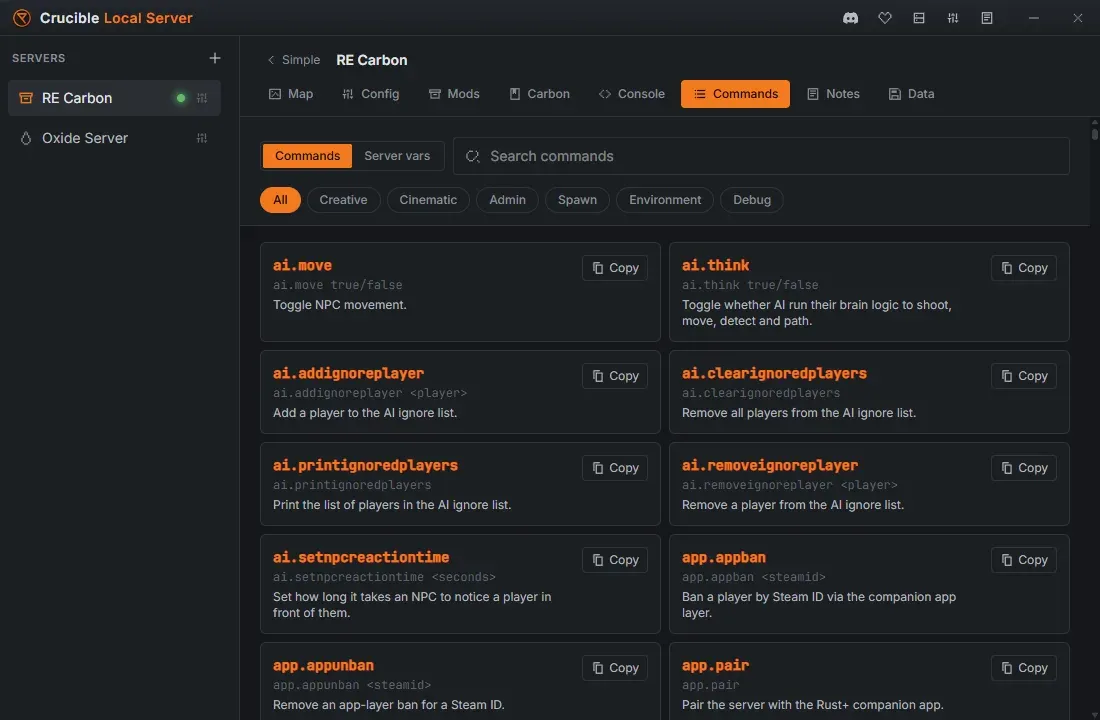This screenshot has width=1100, height=720.
Task: Copy the ai.addignoreplayer command
Action: pos(615,376)
